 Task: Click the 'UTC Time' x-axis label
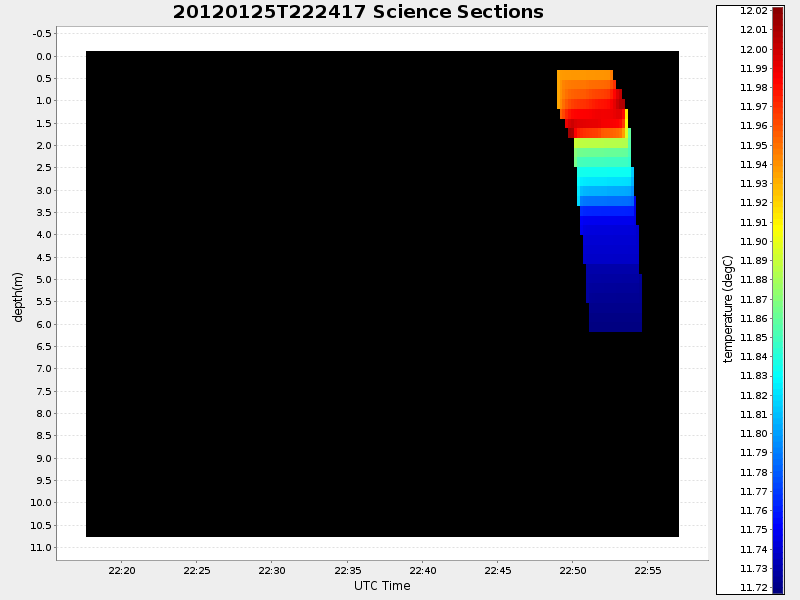(x=382, y=586)
